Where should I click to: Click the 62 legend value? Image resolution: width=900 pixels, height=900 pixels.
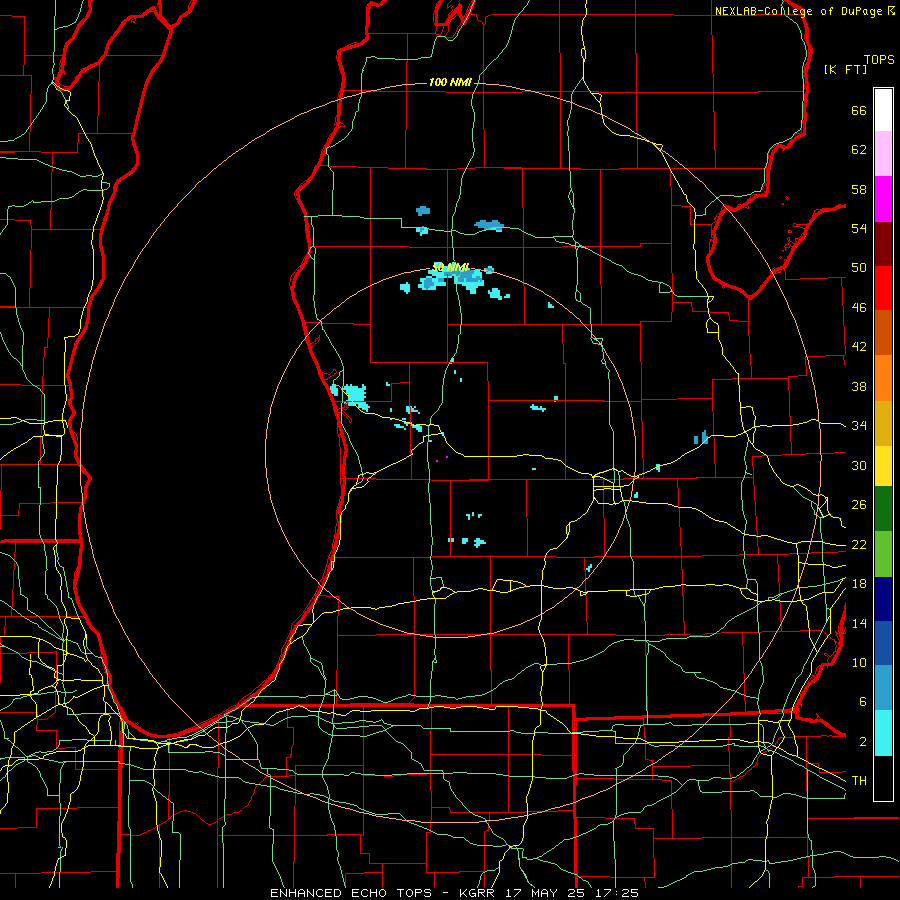(x=859, y=150)
